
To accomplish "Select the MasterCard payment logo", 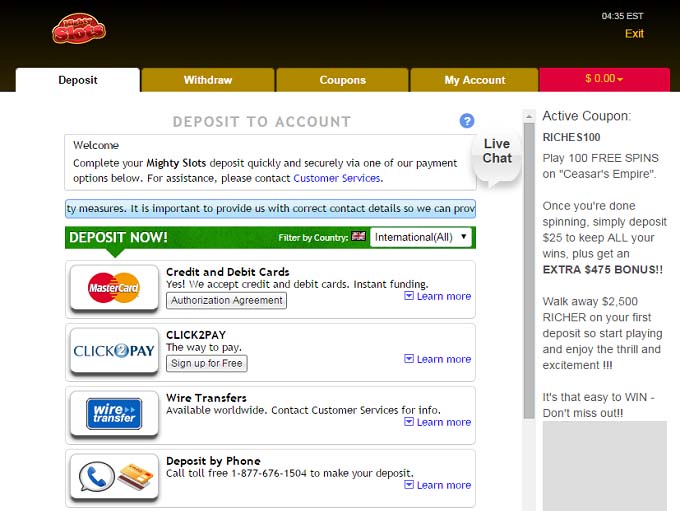I will pos(114,288).
